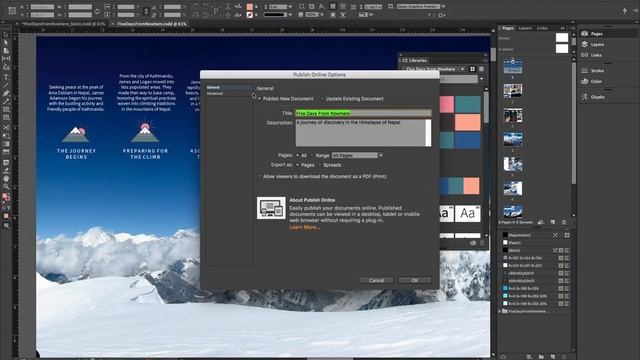Click the Aa character style in CC Libraries
Screen dimensions: 640x360
(x=467, y=213)
